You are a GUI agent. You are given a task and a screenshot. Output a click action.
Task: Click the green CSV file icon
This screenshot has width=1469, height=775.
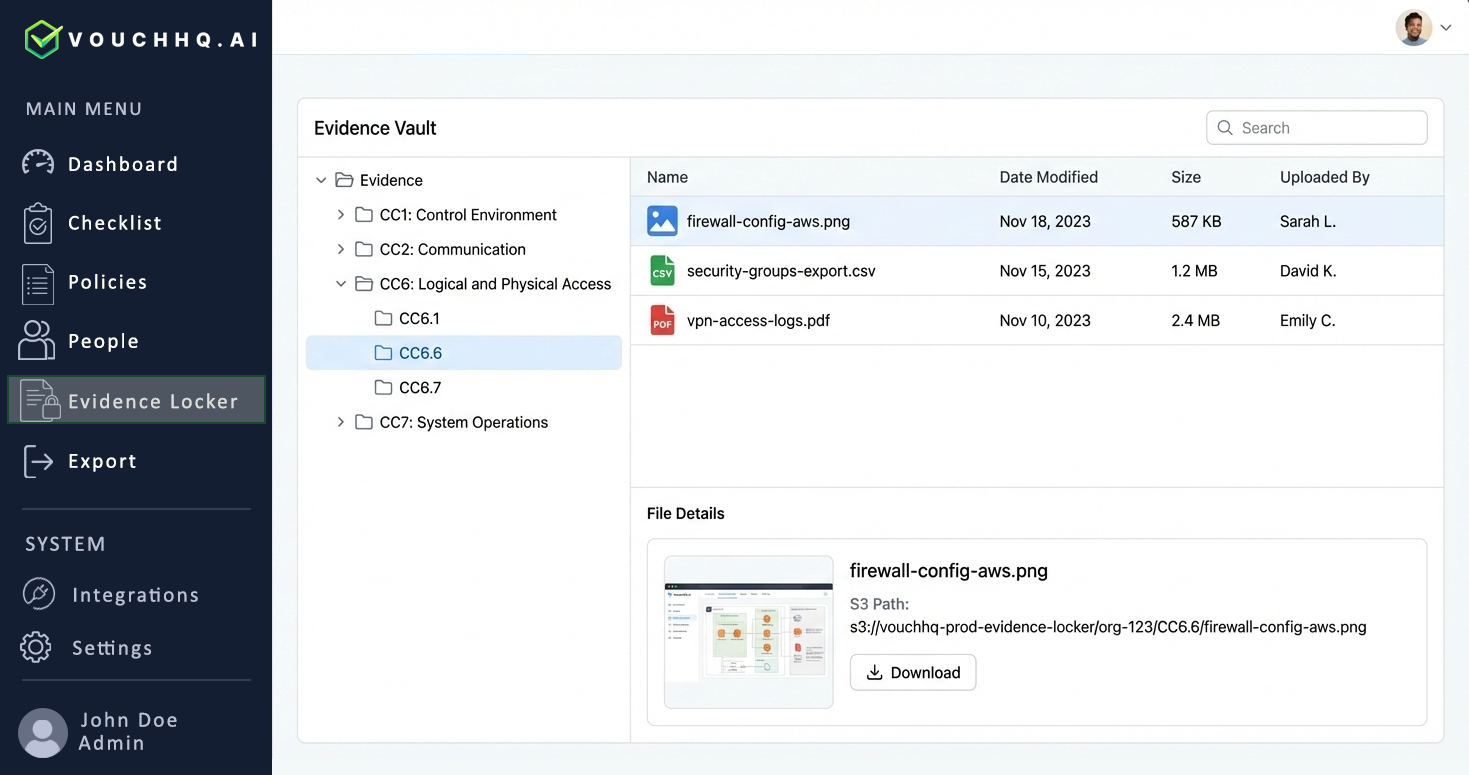click(662, 271)
